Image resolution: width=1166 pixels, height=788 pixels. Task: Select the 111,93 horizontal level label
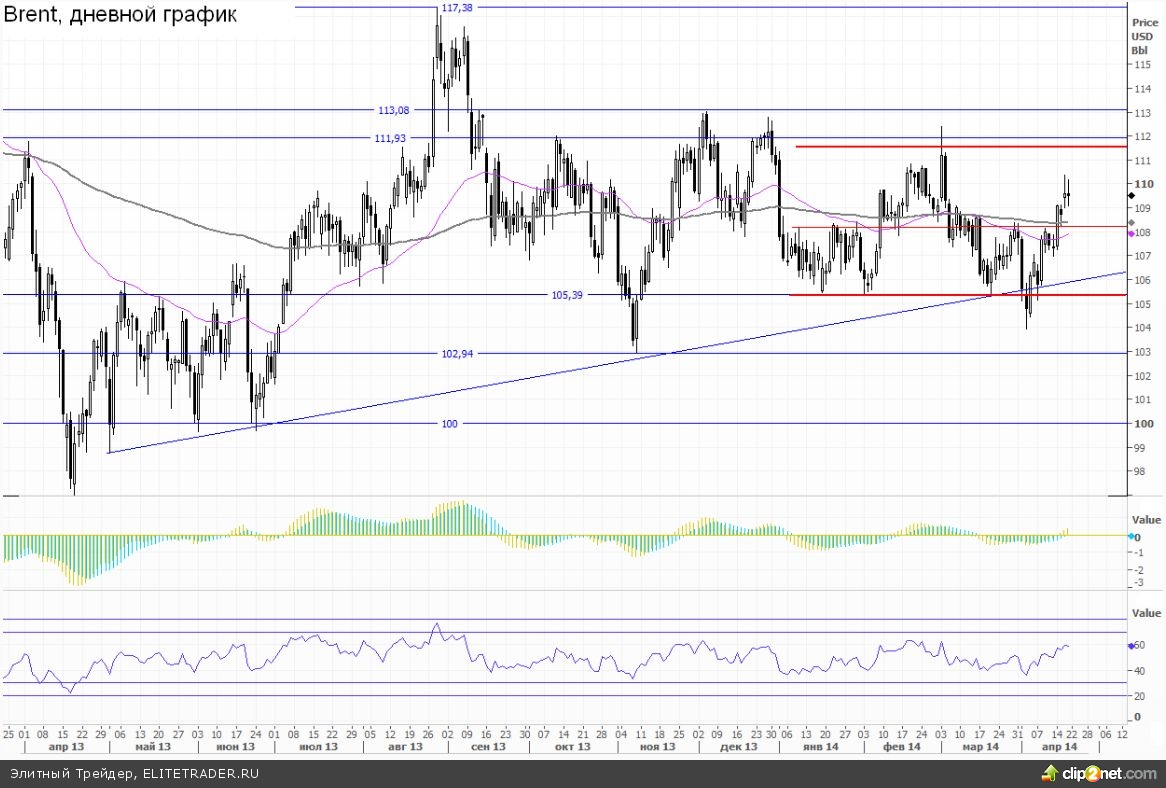pos(388,138)
